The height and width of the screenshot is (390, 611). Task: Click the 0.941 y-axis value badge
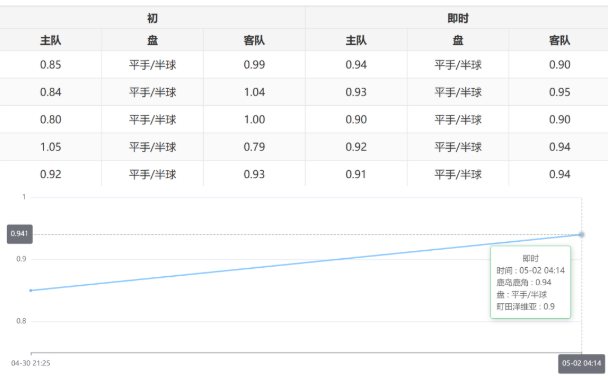[x=19, y=234]
